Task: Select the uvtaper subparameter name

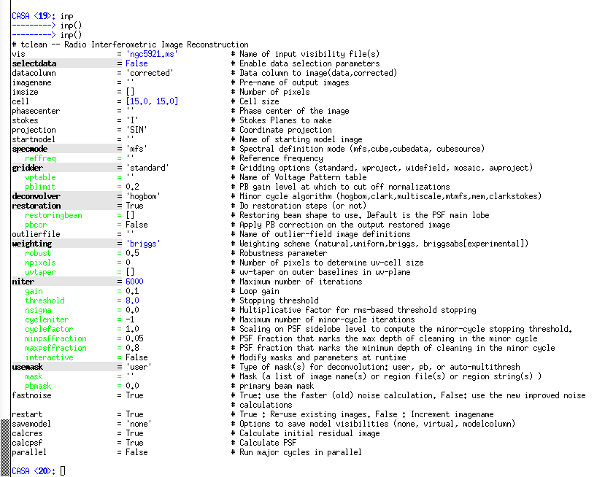Action: [x=40, y=272]
